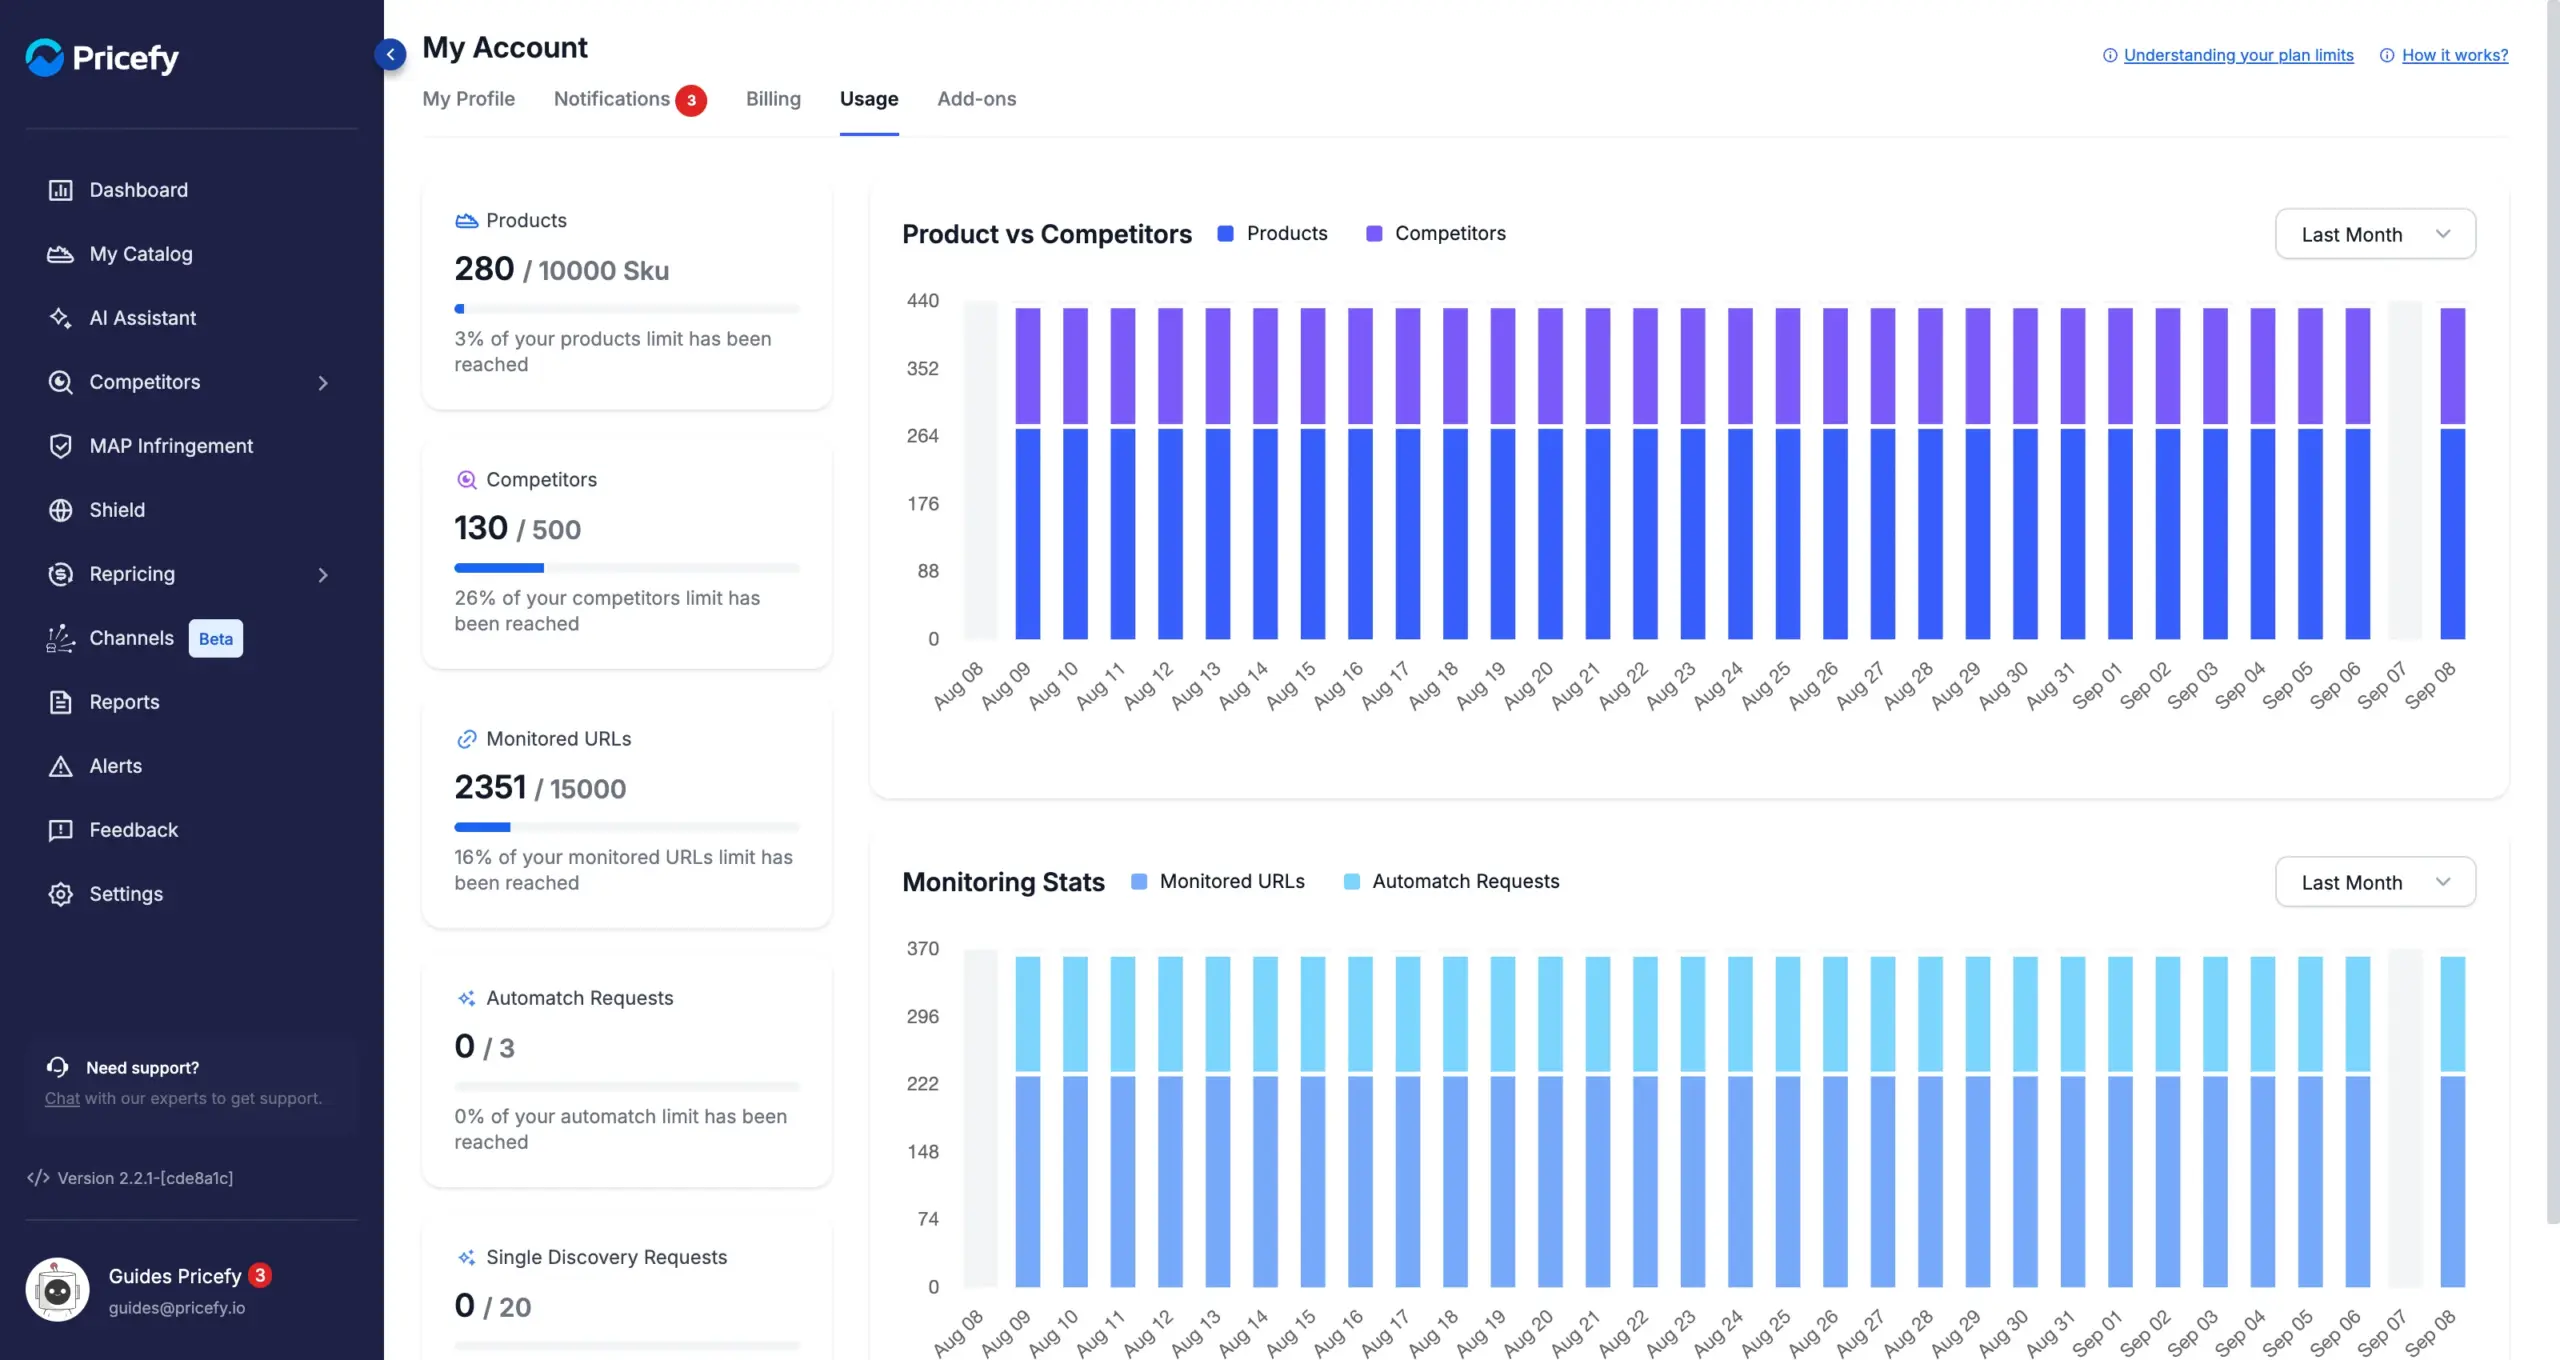Click the Aug 20 bar in Product vs Competitors

tap(1550, 473)
